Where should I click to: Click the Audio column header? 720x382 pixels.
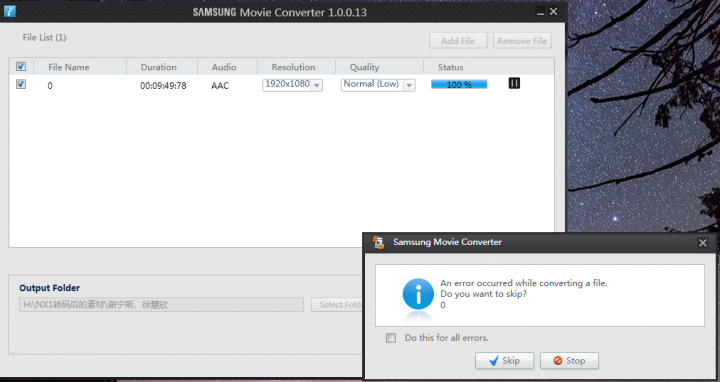click(x=224, y=67)
